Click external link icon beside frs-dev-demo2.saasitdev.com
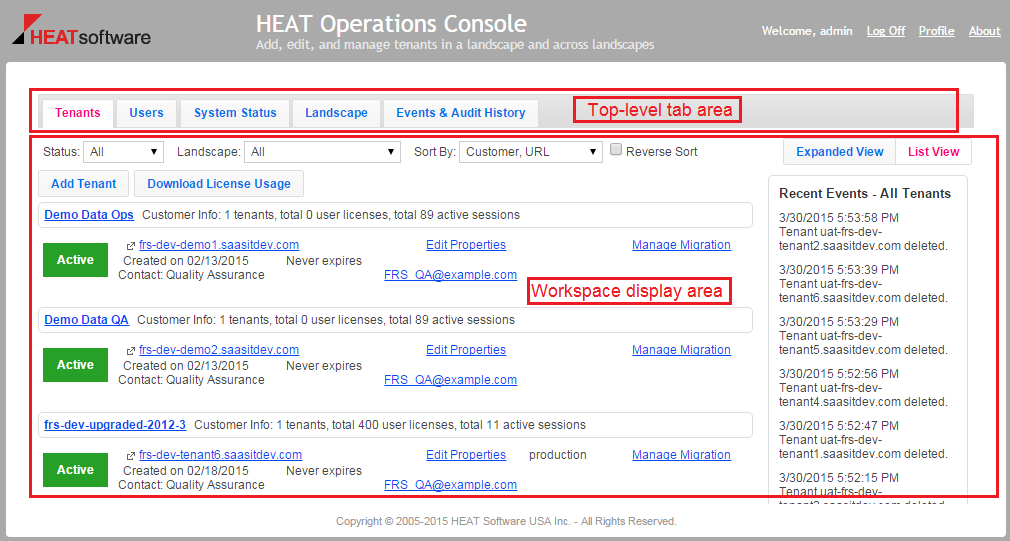1010x541 pixels. point(131,350)
